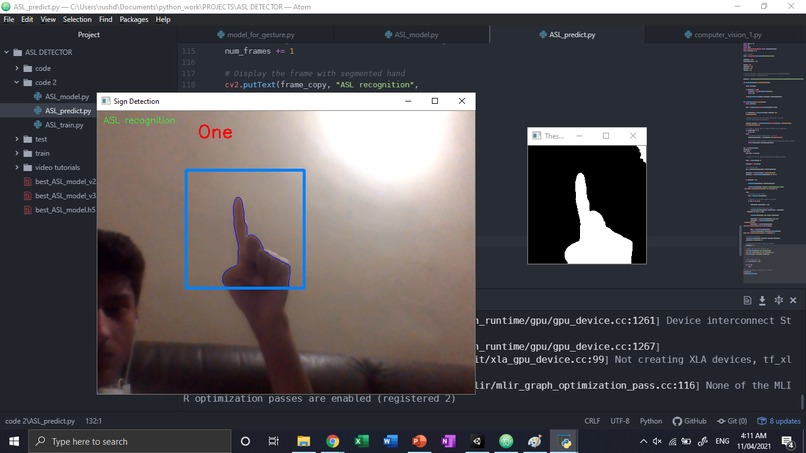
Task: Click the Thresholded window title icon
Action: click(x=536, y=136)
